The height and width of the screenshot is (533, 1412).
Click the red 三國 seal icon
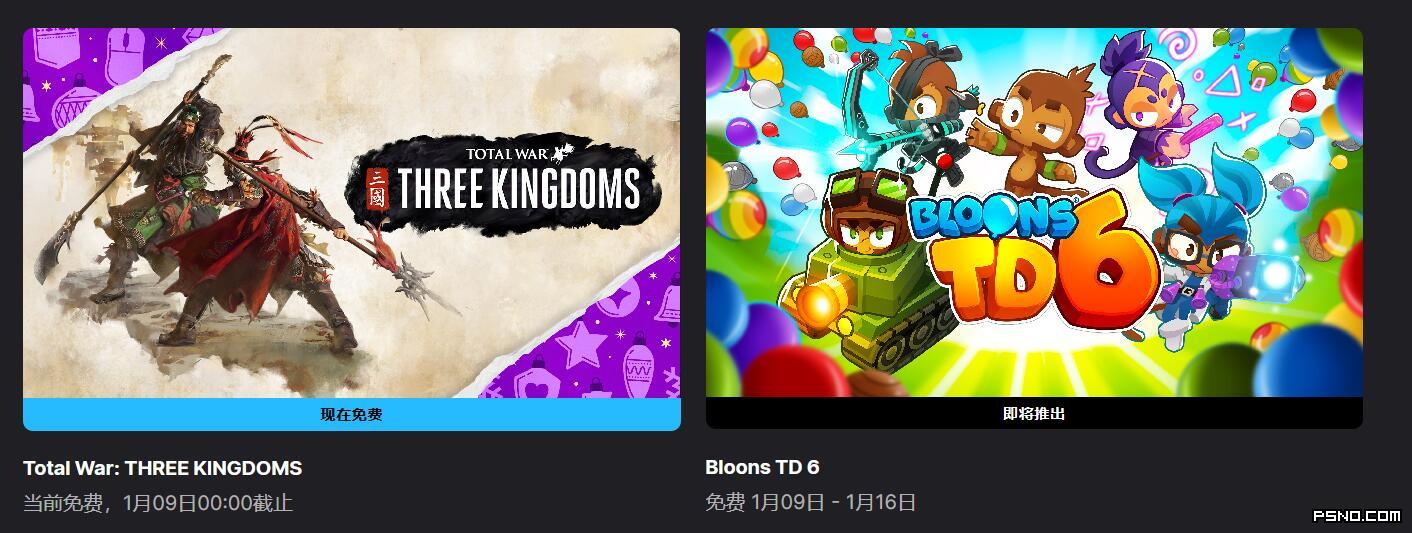pyautogui.click(x=378, y=188)
